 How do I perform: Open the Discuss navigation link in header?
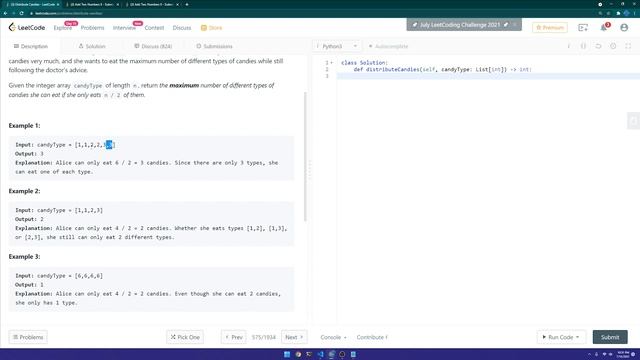point(182,28)
